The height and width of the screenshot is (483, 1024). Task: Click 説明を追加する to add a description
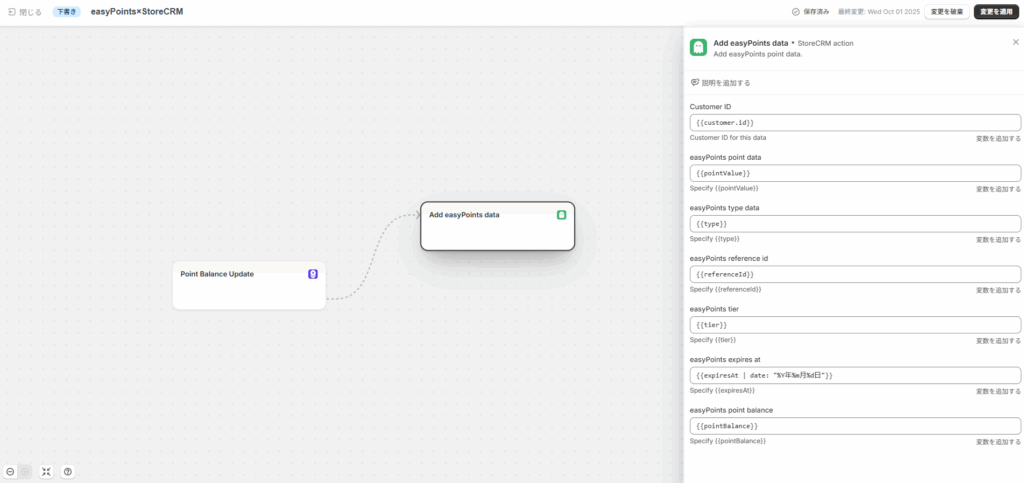[720, 83]
